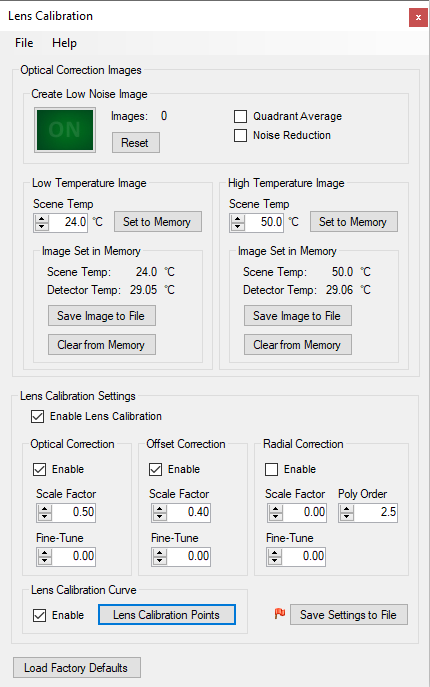Uncheck Enable Lens Calibration
430x687 pixels.
[38, 416]
